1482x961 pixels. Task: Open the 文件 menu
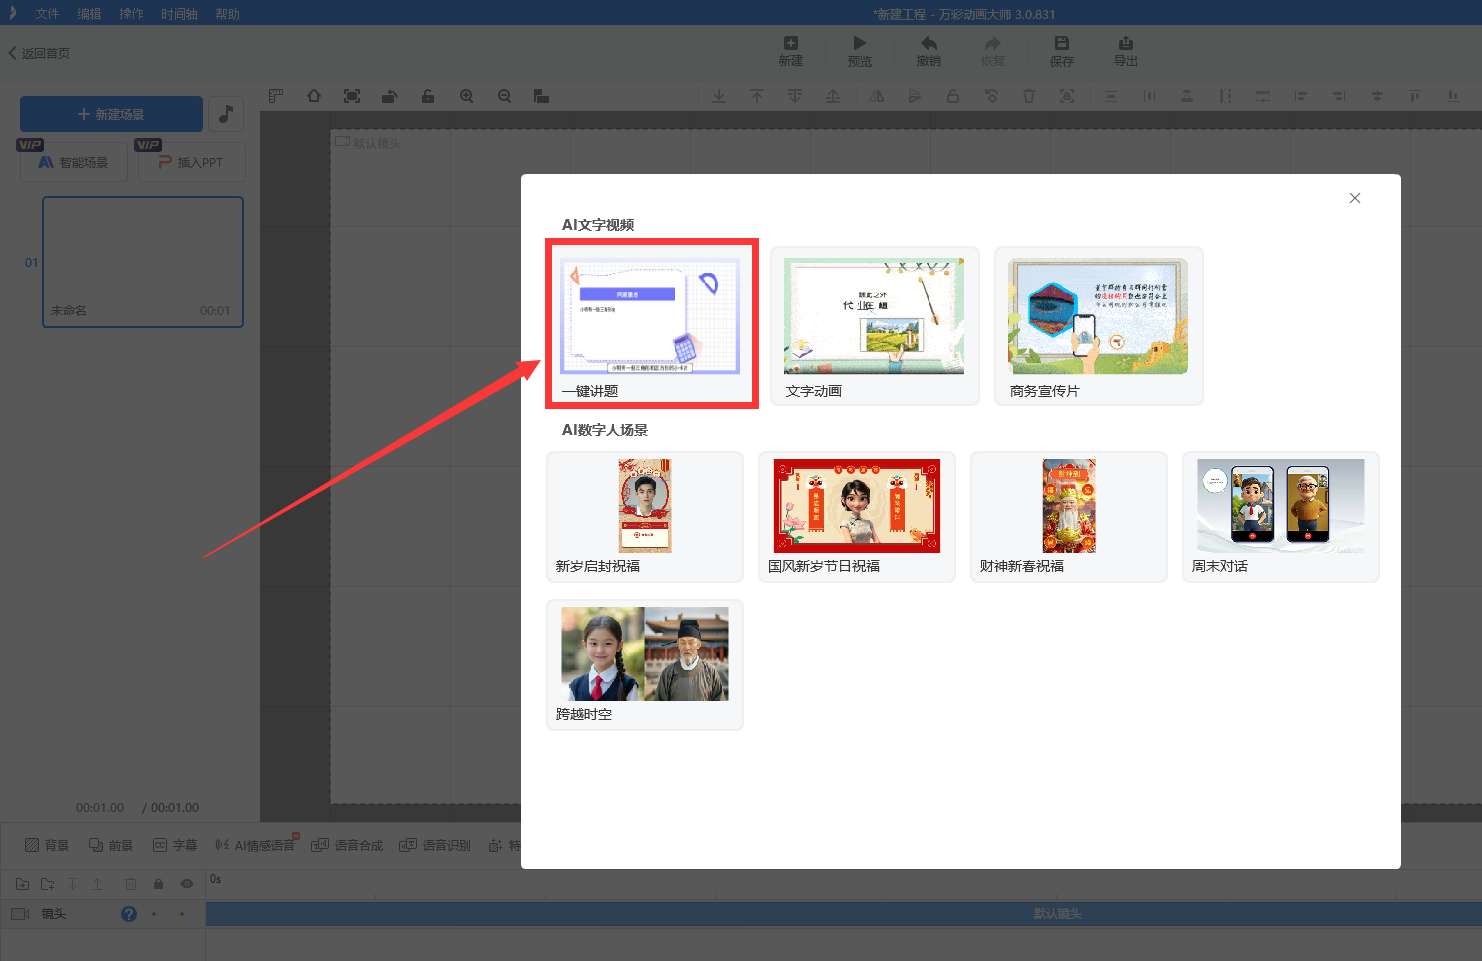pos(47,14)
